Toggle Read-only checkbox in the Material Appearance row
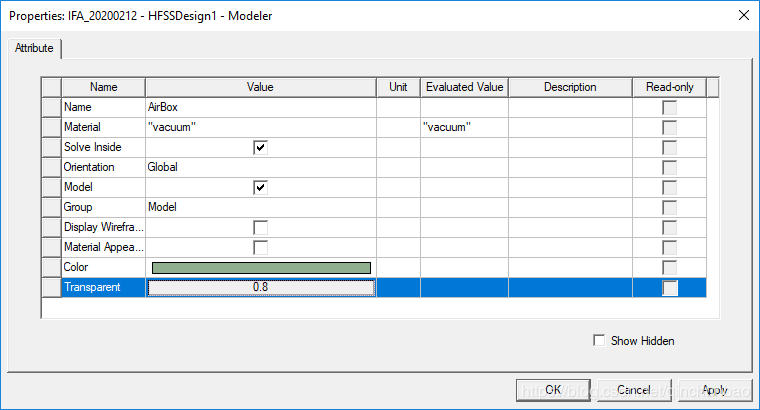Viewport: 760px width, 410px height. [x=669, y=248]
